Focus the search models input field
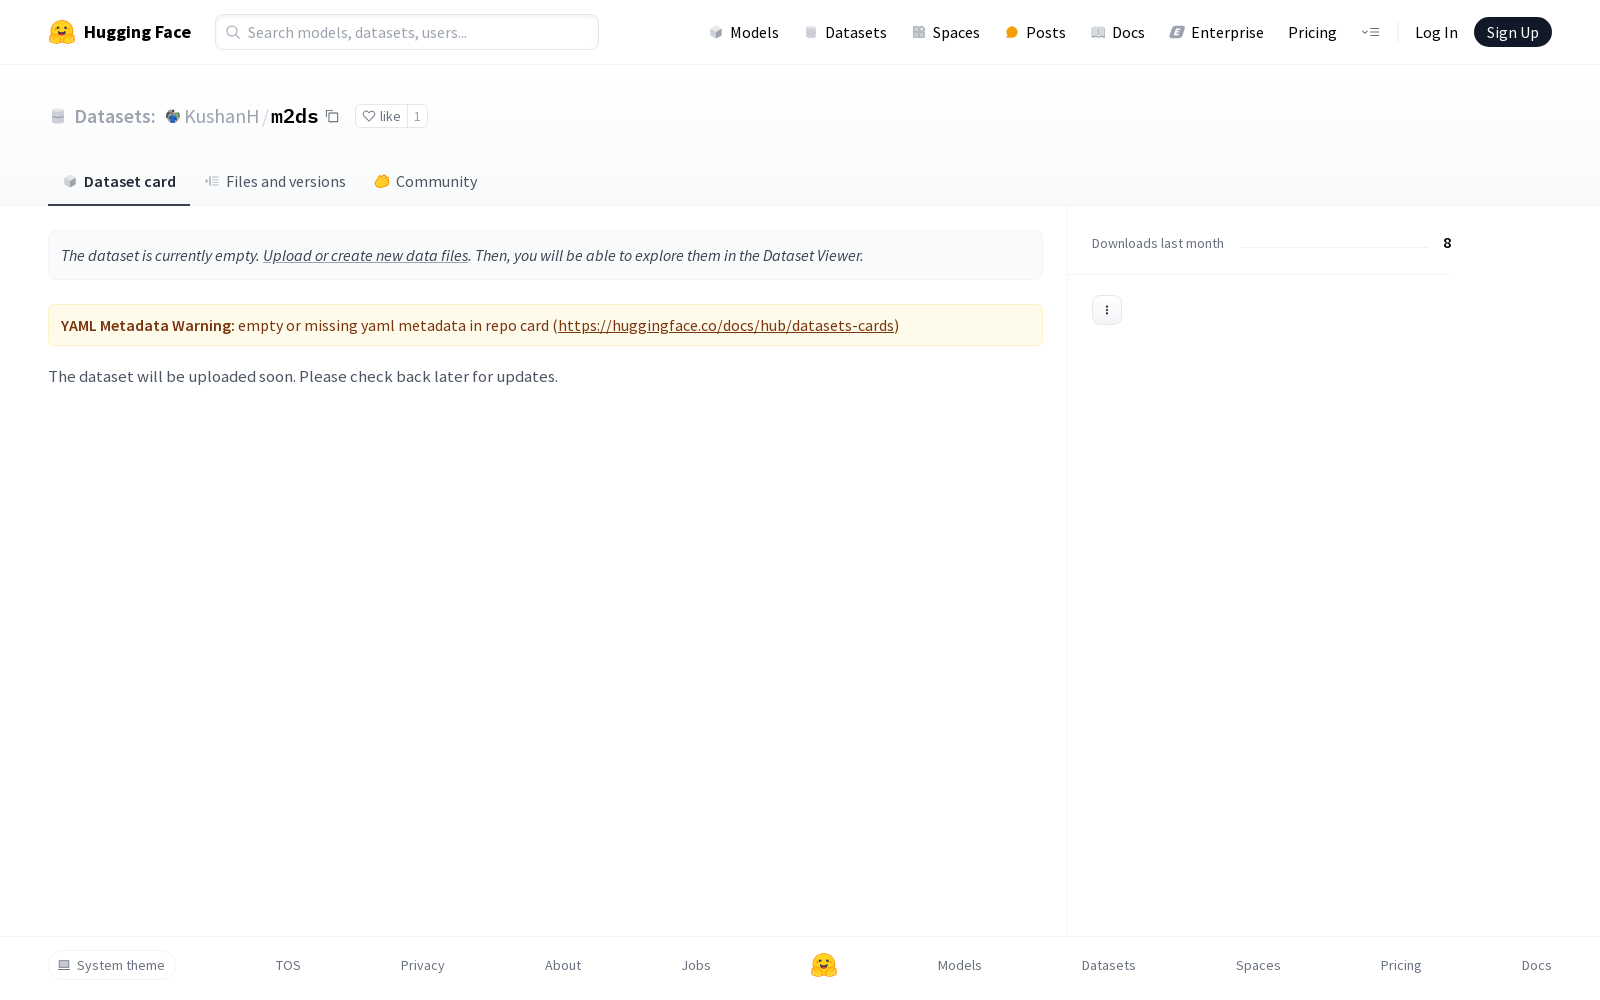 (418, 32)
